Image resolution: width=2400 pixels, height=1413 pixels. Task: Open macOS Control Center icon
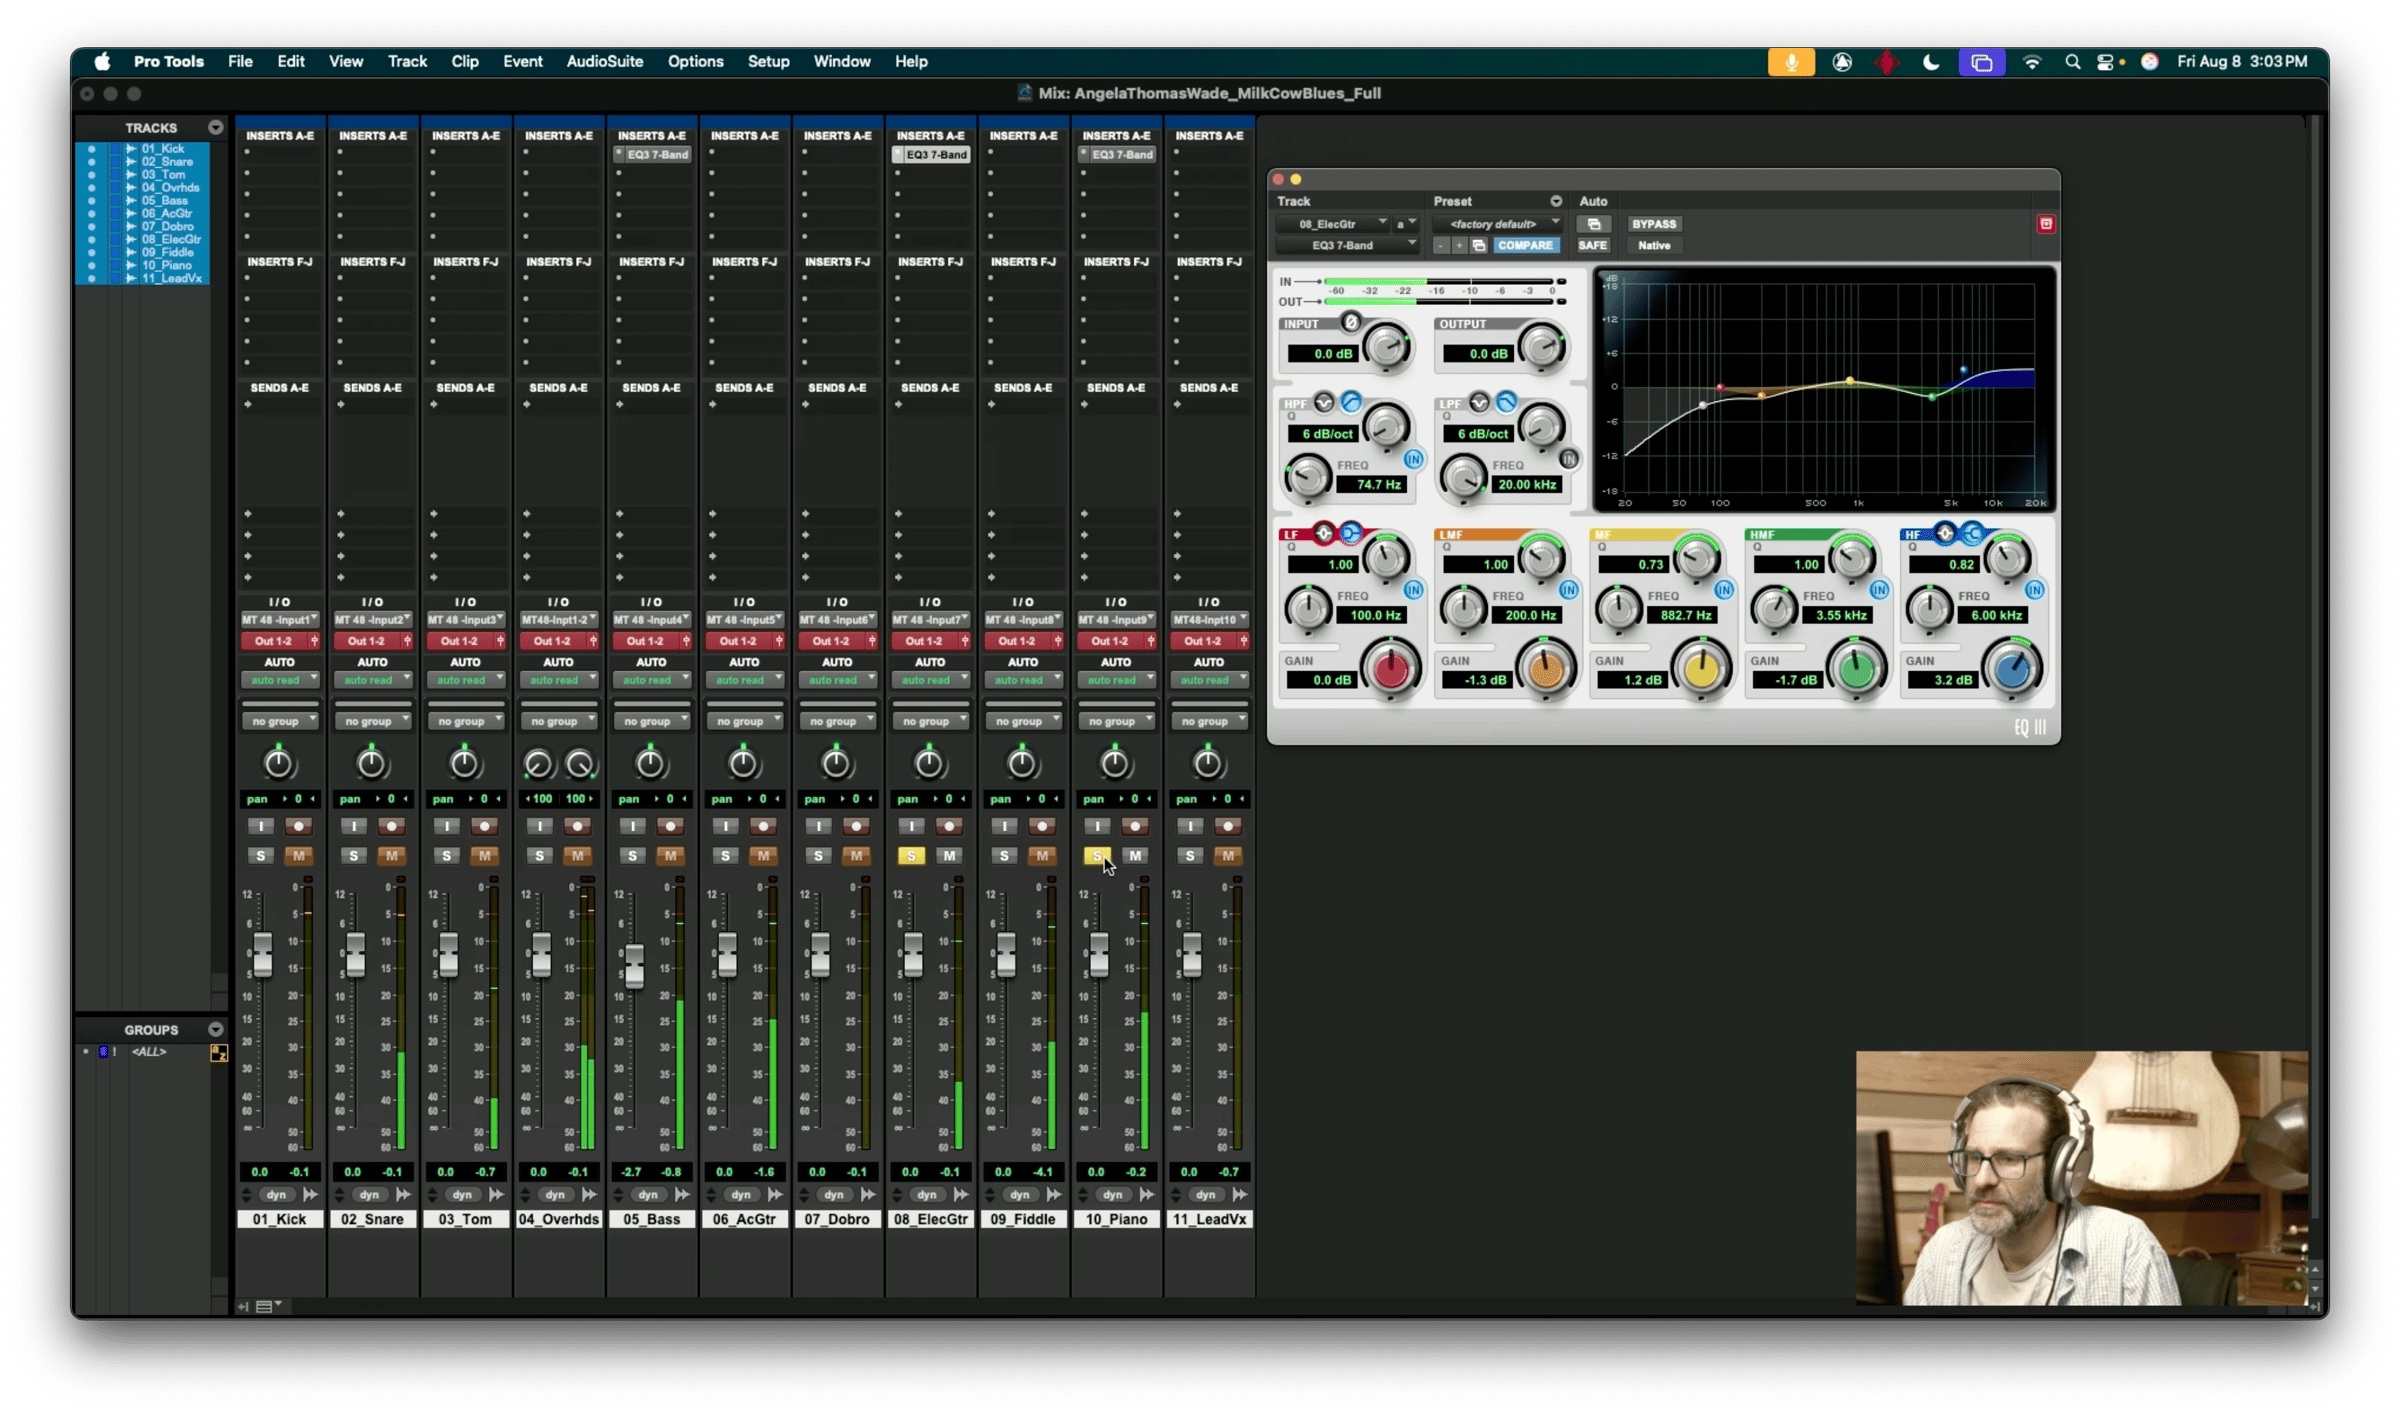click(x=2106, y=62)
